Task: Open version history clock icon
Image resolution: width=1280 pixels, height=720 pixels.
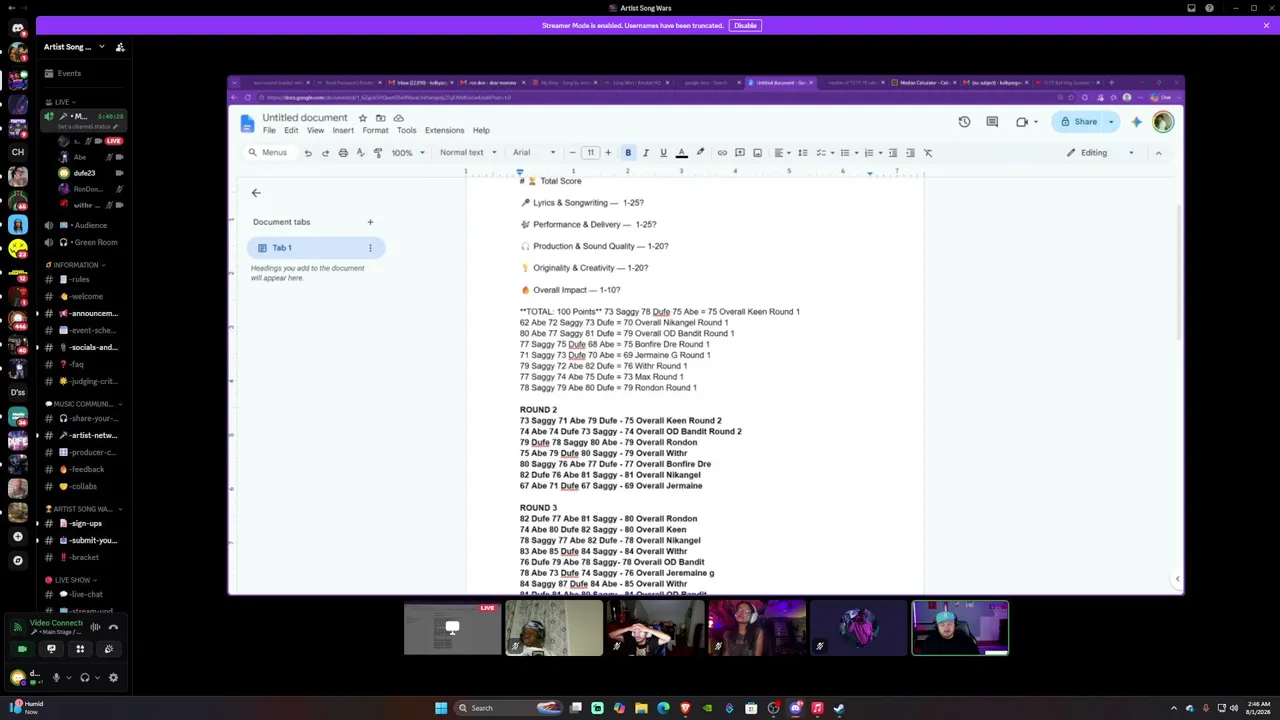Action: point(964,122)
